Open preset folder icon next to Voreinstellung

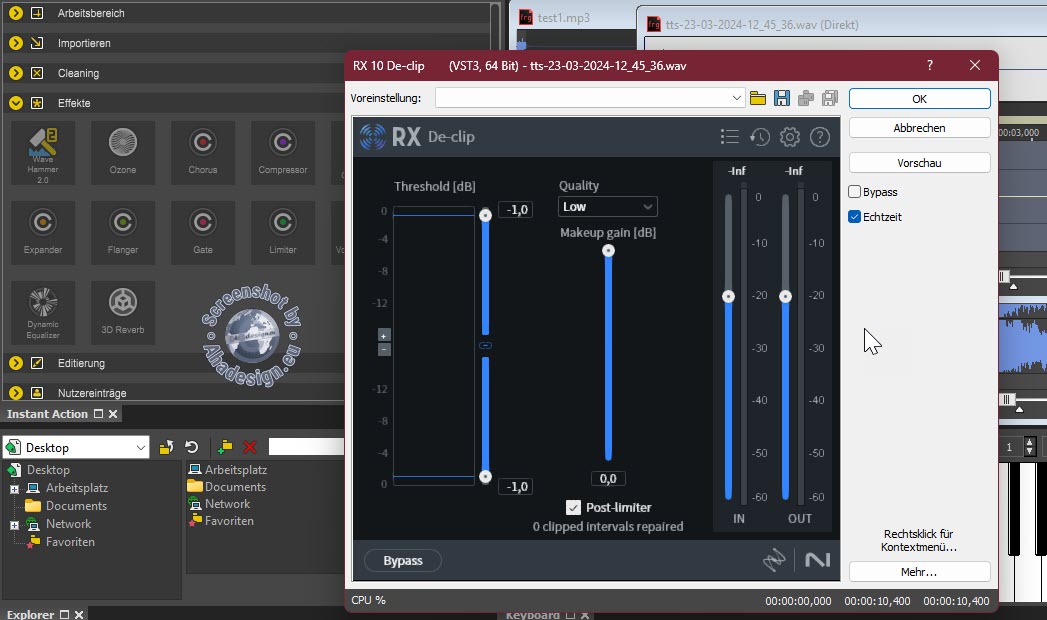(x=758, y=98)
